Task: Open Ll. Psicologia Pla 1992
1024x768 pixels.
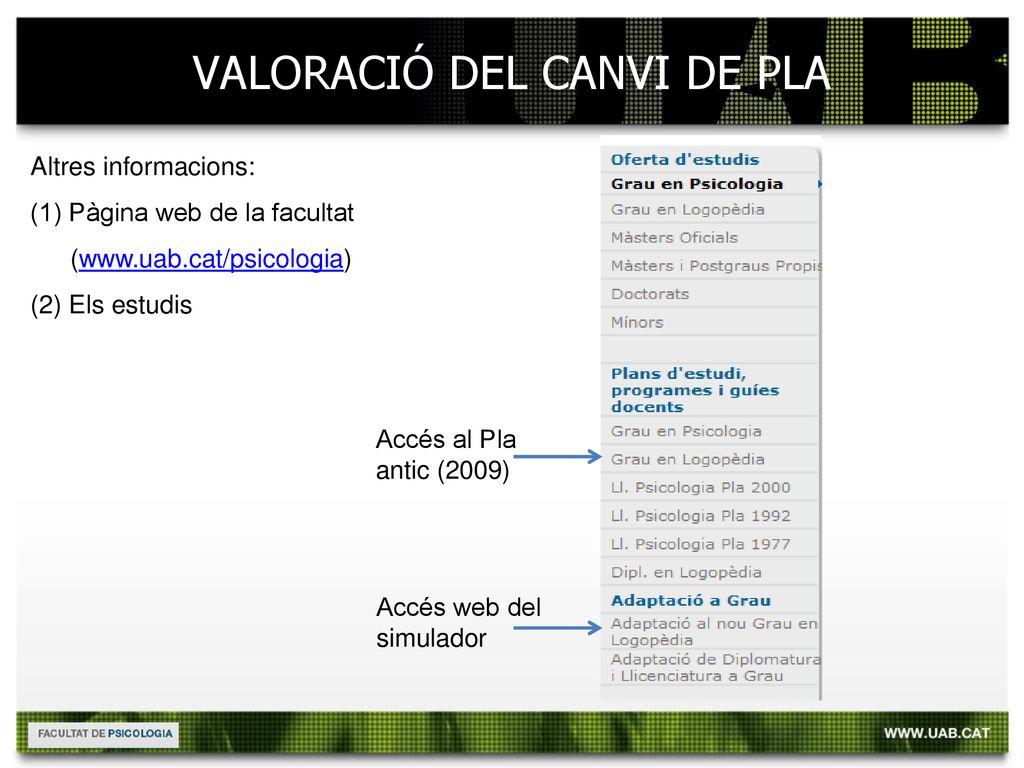Action: (x=700, y=516)
